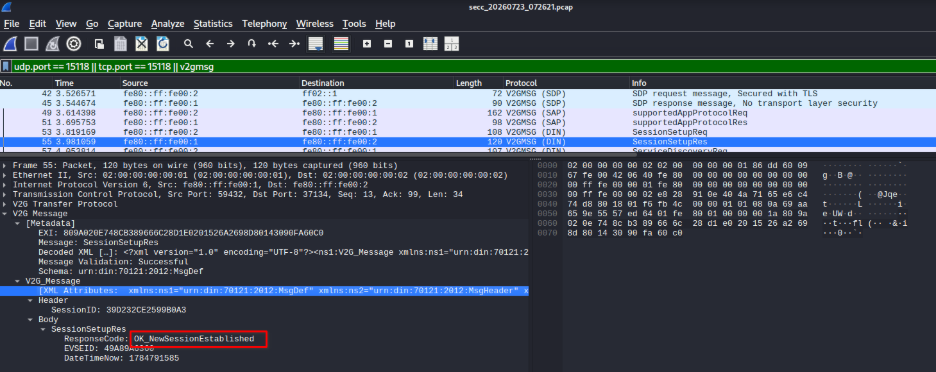This screenshot has width=936, height=372.
Task: Open capture options gear icon
Action: [x=73, y=44]
